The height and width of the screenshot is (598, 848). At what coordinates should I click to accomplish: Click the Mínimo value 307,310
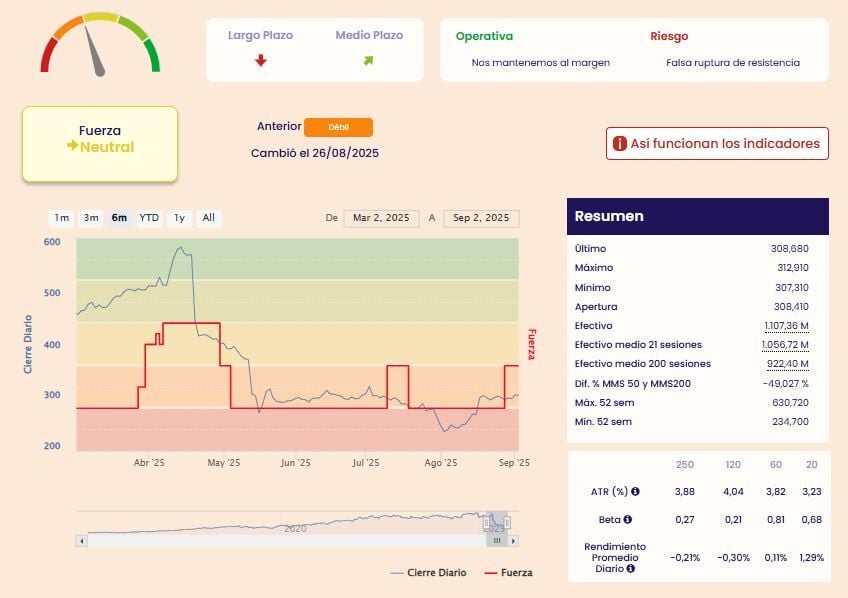(x=792, y=288)
